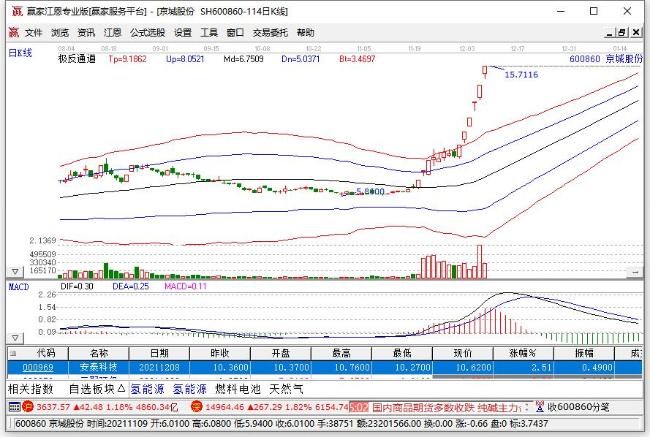Open the 资讯 menu

coord(86,33)
